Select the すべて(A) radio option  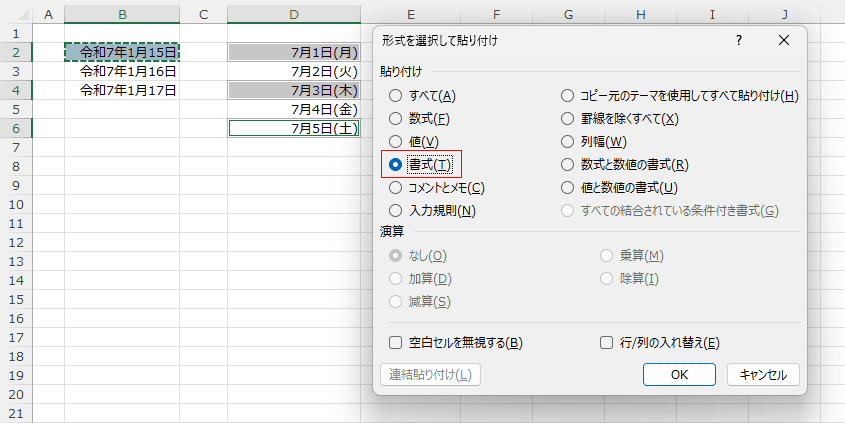395,96
